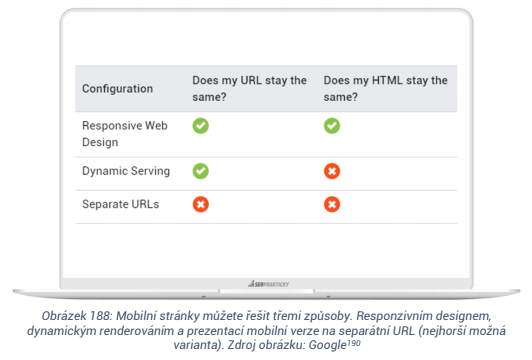Click Dynamic Serving red HTML cross icon
Screen dimensions: 532x360
point(332,171)
